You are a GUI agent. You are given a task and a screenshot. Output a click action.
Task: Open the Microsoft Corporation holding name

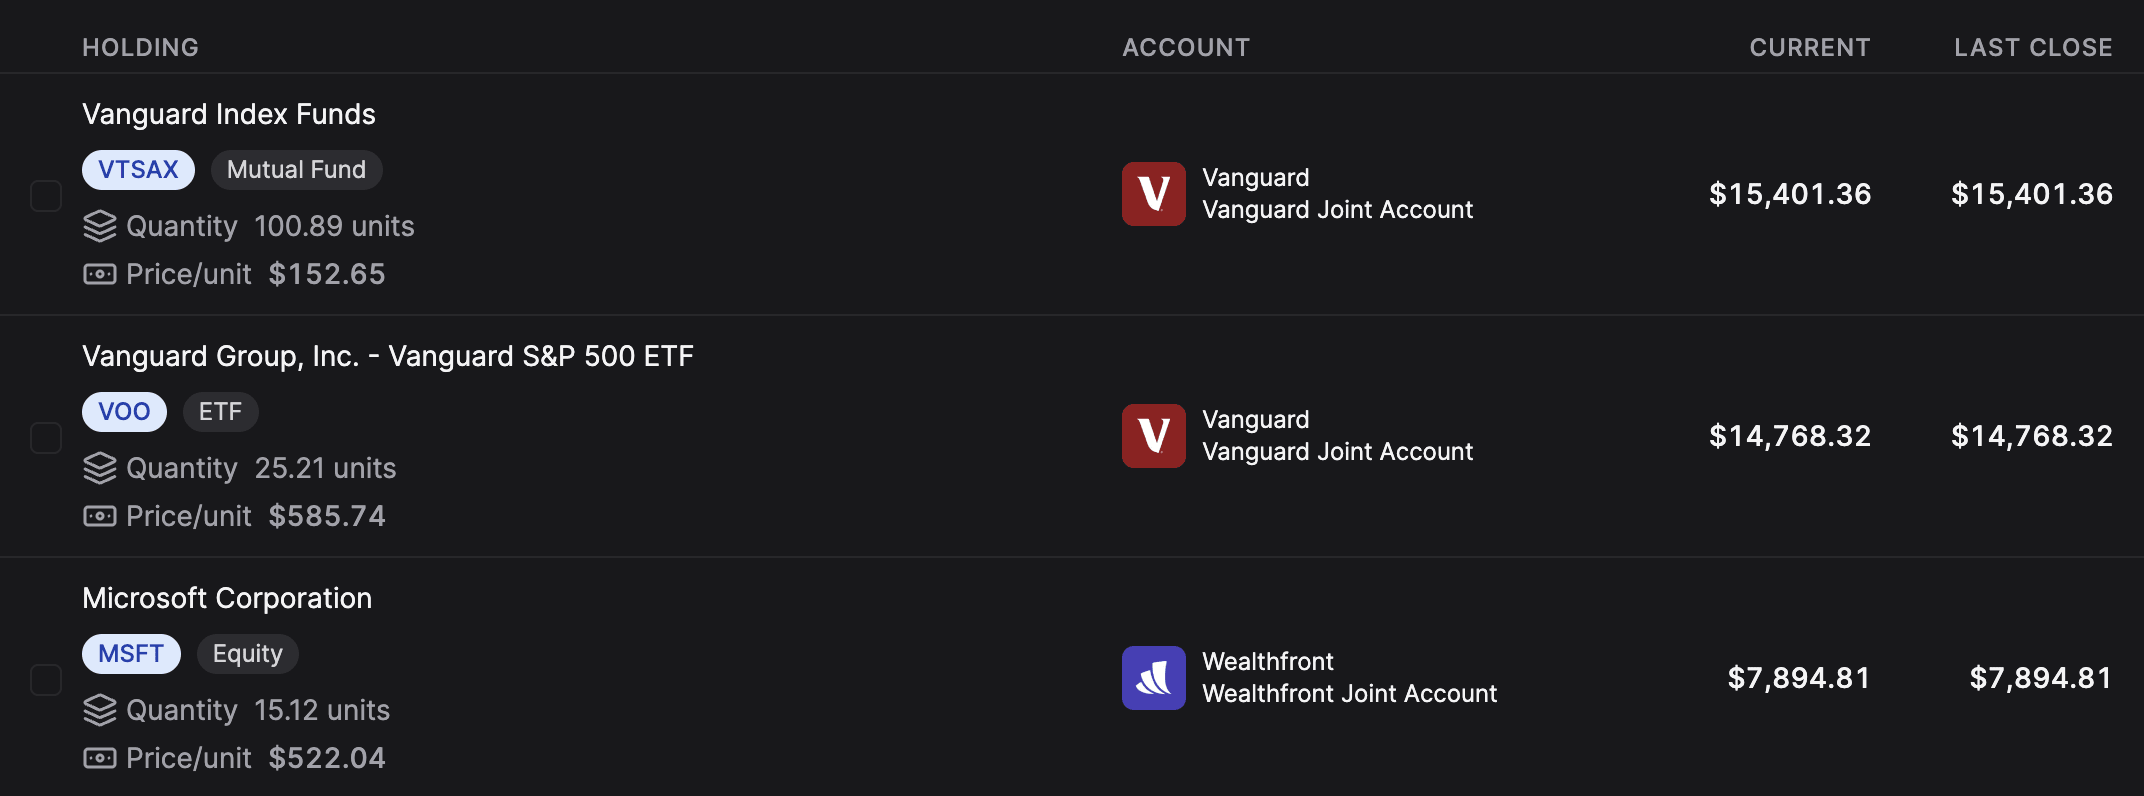[227, 598]
